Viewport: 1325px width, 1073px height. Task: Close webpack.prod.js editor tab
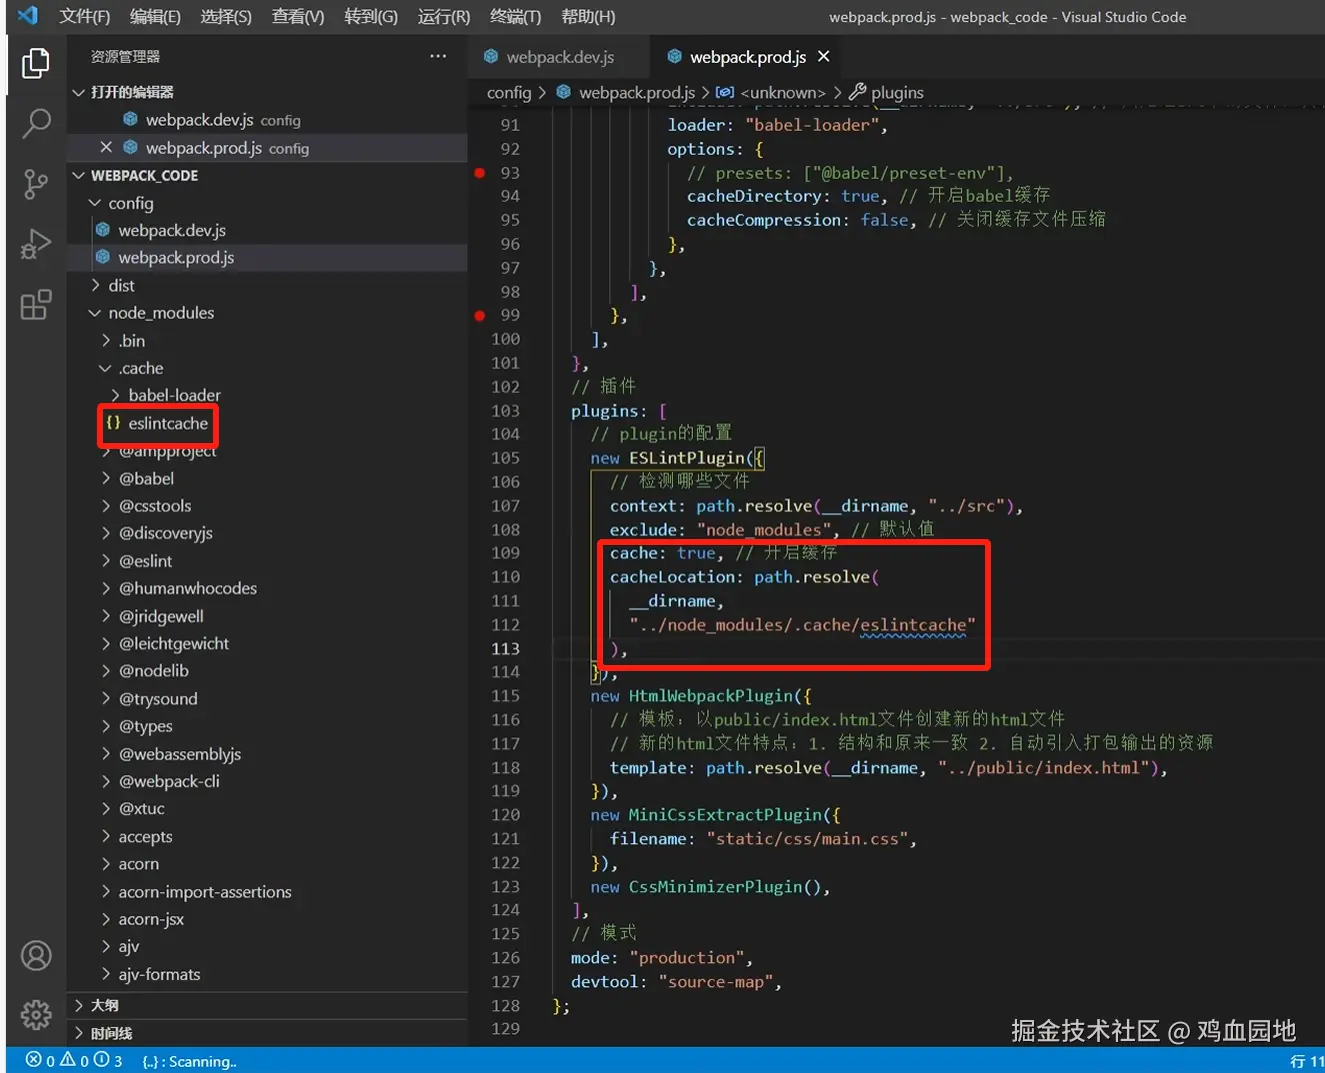(x=823, y=56)
